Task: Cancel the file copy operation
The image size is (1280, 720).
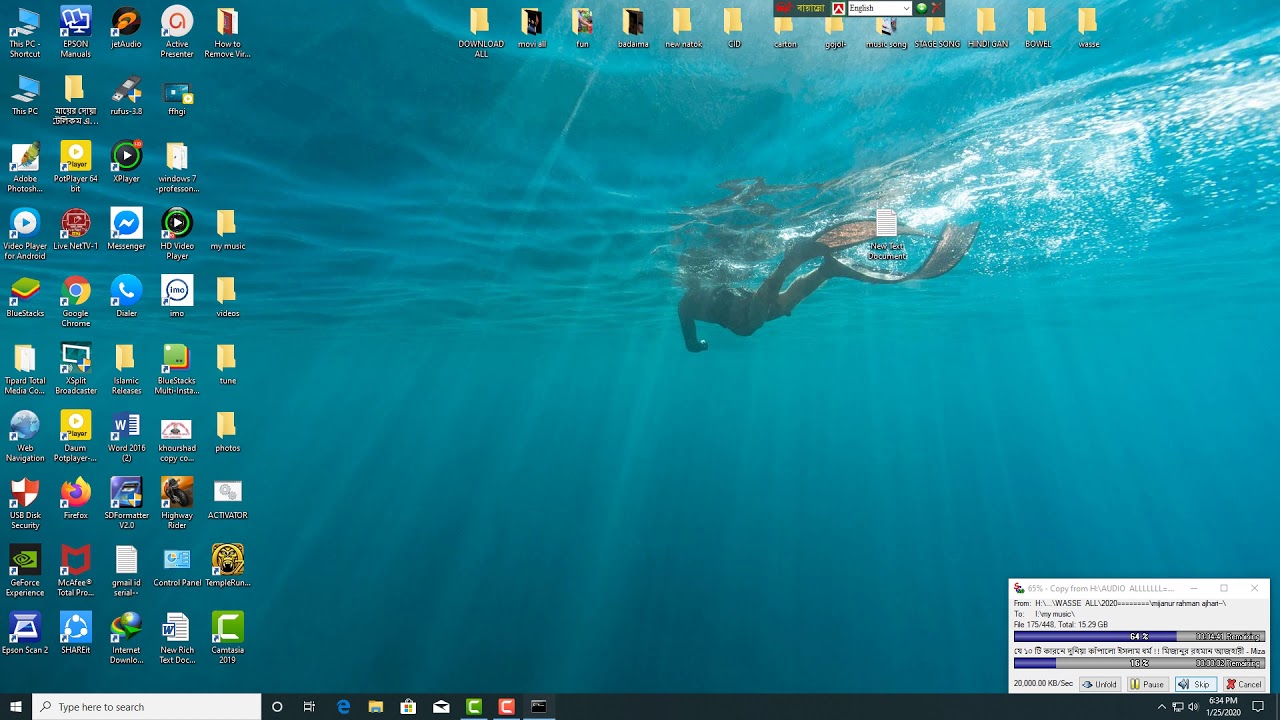Action: (x=1244, y=684)
